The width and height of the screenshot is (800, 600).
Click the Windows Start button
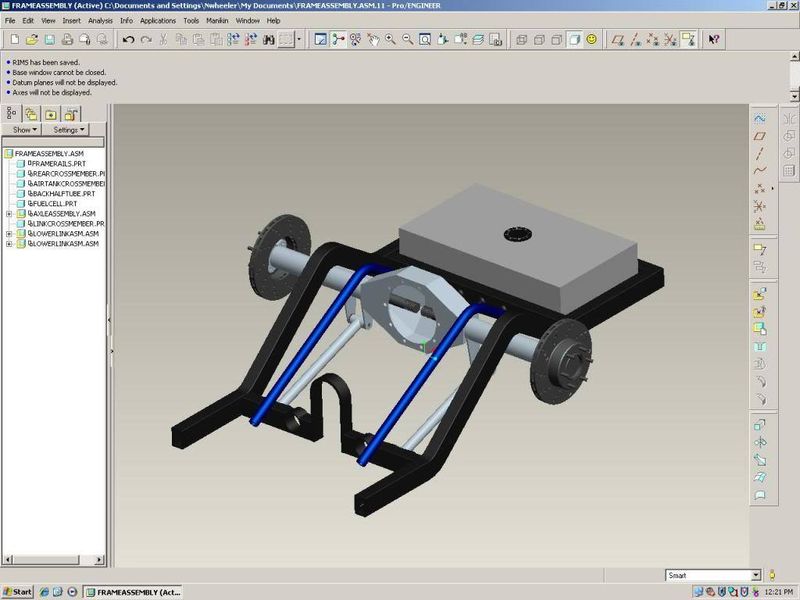tap(18, 592)
